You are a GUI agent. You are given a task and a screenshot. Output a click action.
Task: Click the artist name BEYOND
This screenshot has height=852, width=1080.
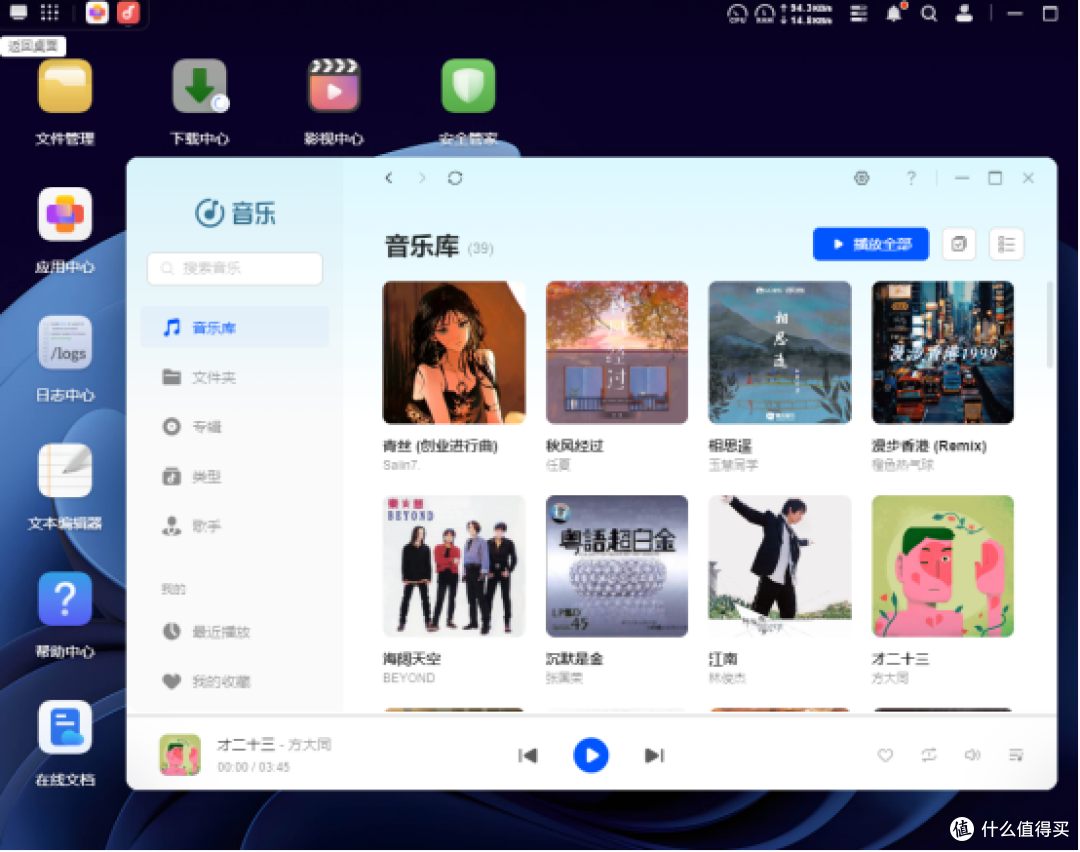409,678
